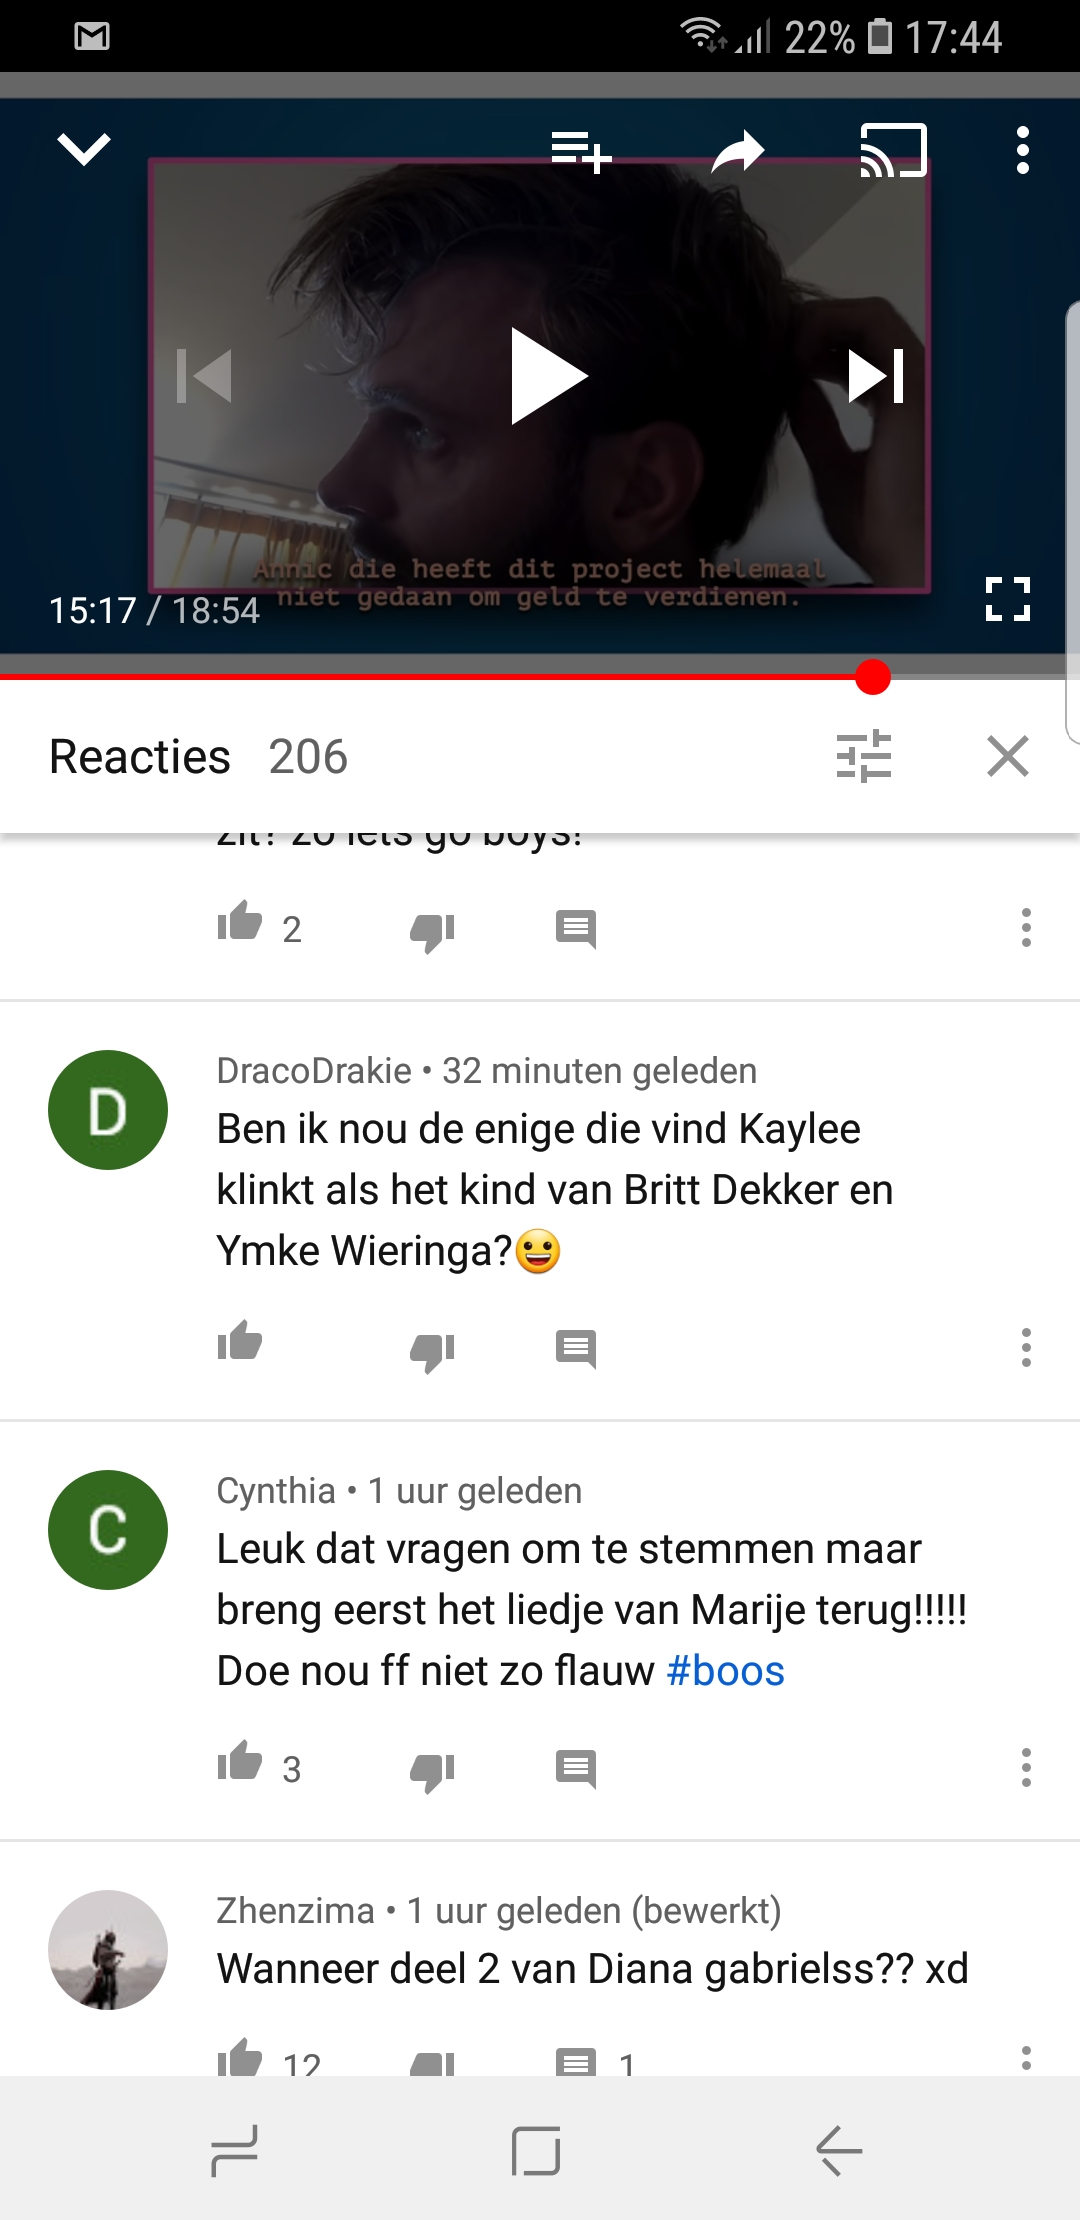1080x2220 pixels.
Task: Open video player overflow menu
Action: (1022, 151)
